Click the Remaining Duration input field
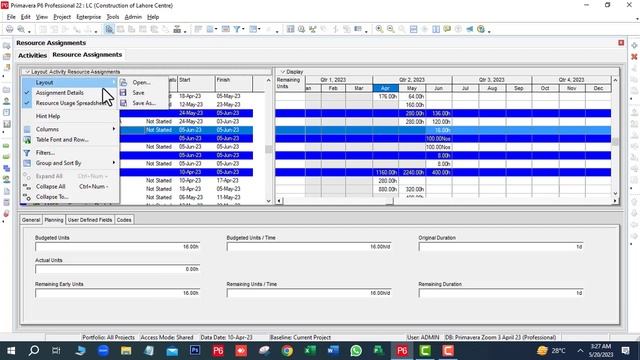Image resolution: width=640 pixels, height=360 pixels. coord(501,293)
